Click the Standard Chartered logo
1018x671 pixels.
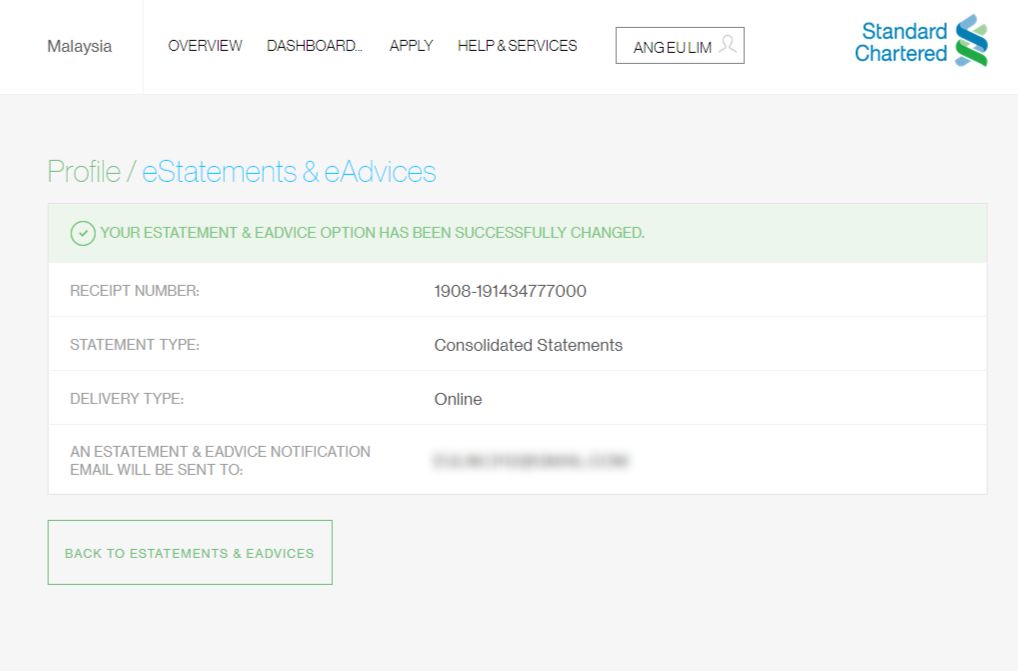click(x=919, y=45)
